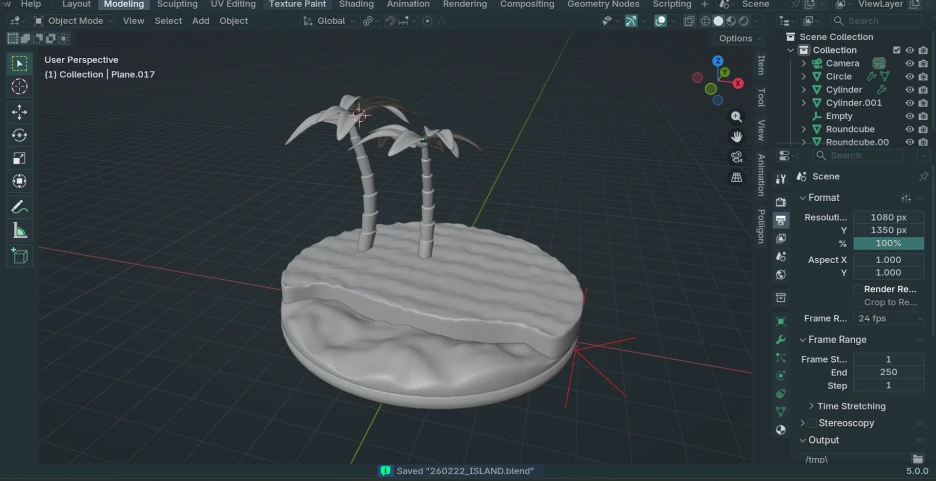Hide the Circle object in viewport
Image resolution: width=936 pixels, height=481 pixels.
(x=910, y=76)
